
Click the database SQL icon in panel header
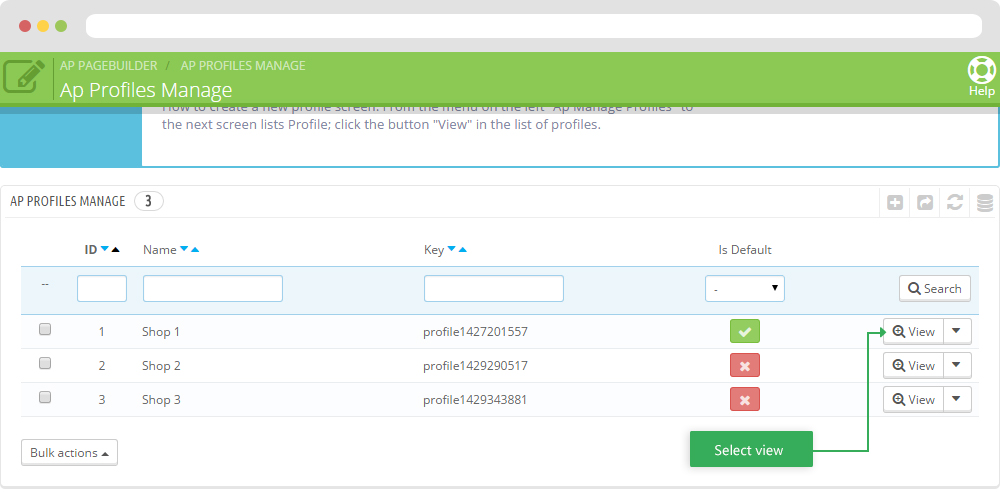pyautogui.click(x=984, y=202)
